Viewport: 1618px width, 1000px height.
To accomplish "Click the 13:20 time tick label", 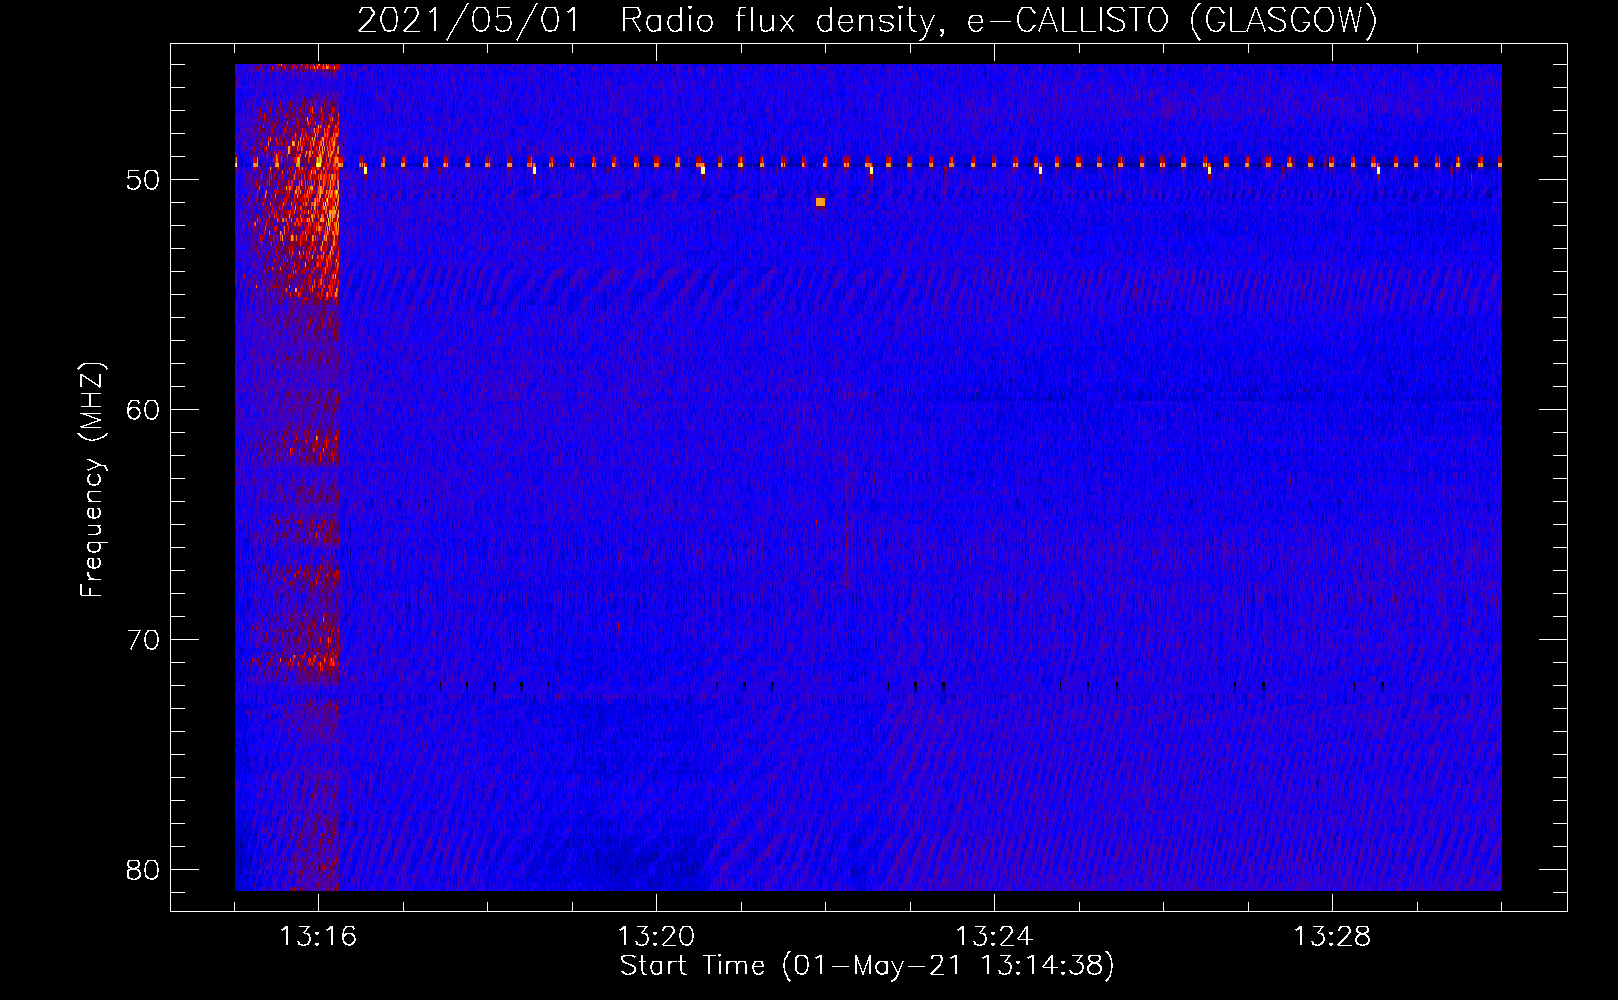I will point(656,937).
